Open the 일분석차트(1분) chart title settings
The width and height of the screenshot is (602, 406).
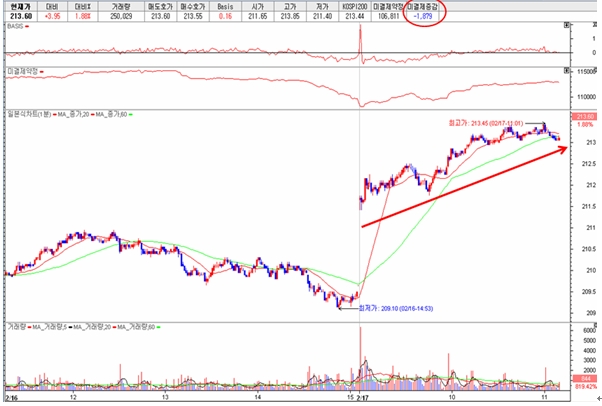pos(29,116)
